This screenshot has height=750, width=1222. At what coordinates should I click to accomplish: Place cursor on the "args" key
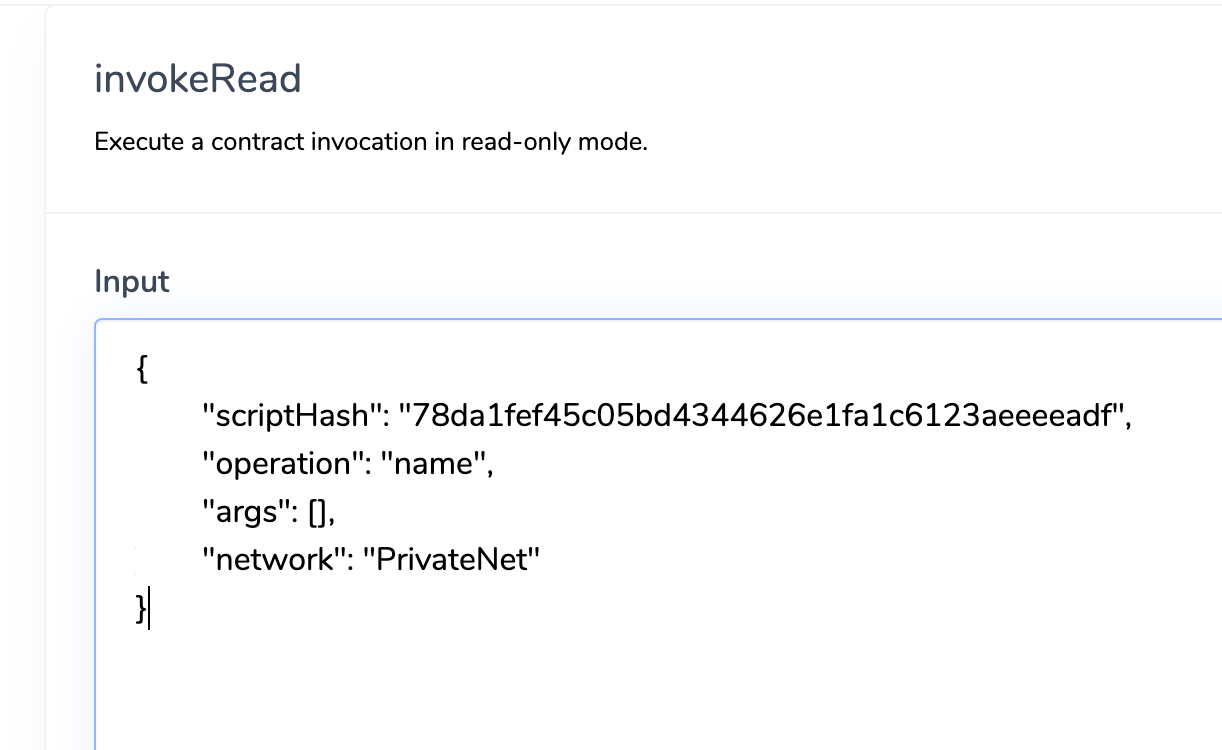coord(243,512)
